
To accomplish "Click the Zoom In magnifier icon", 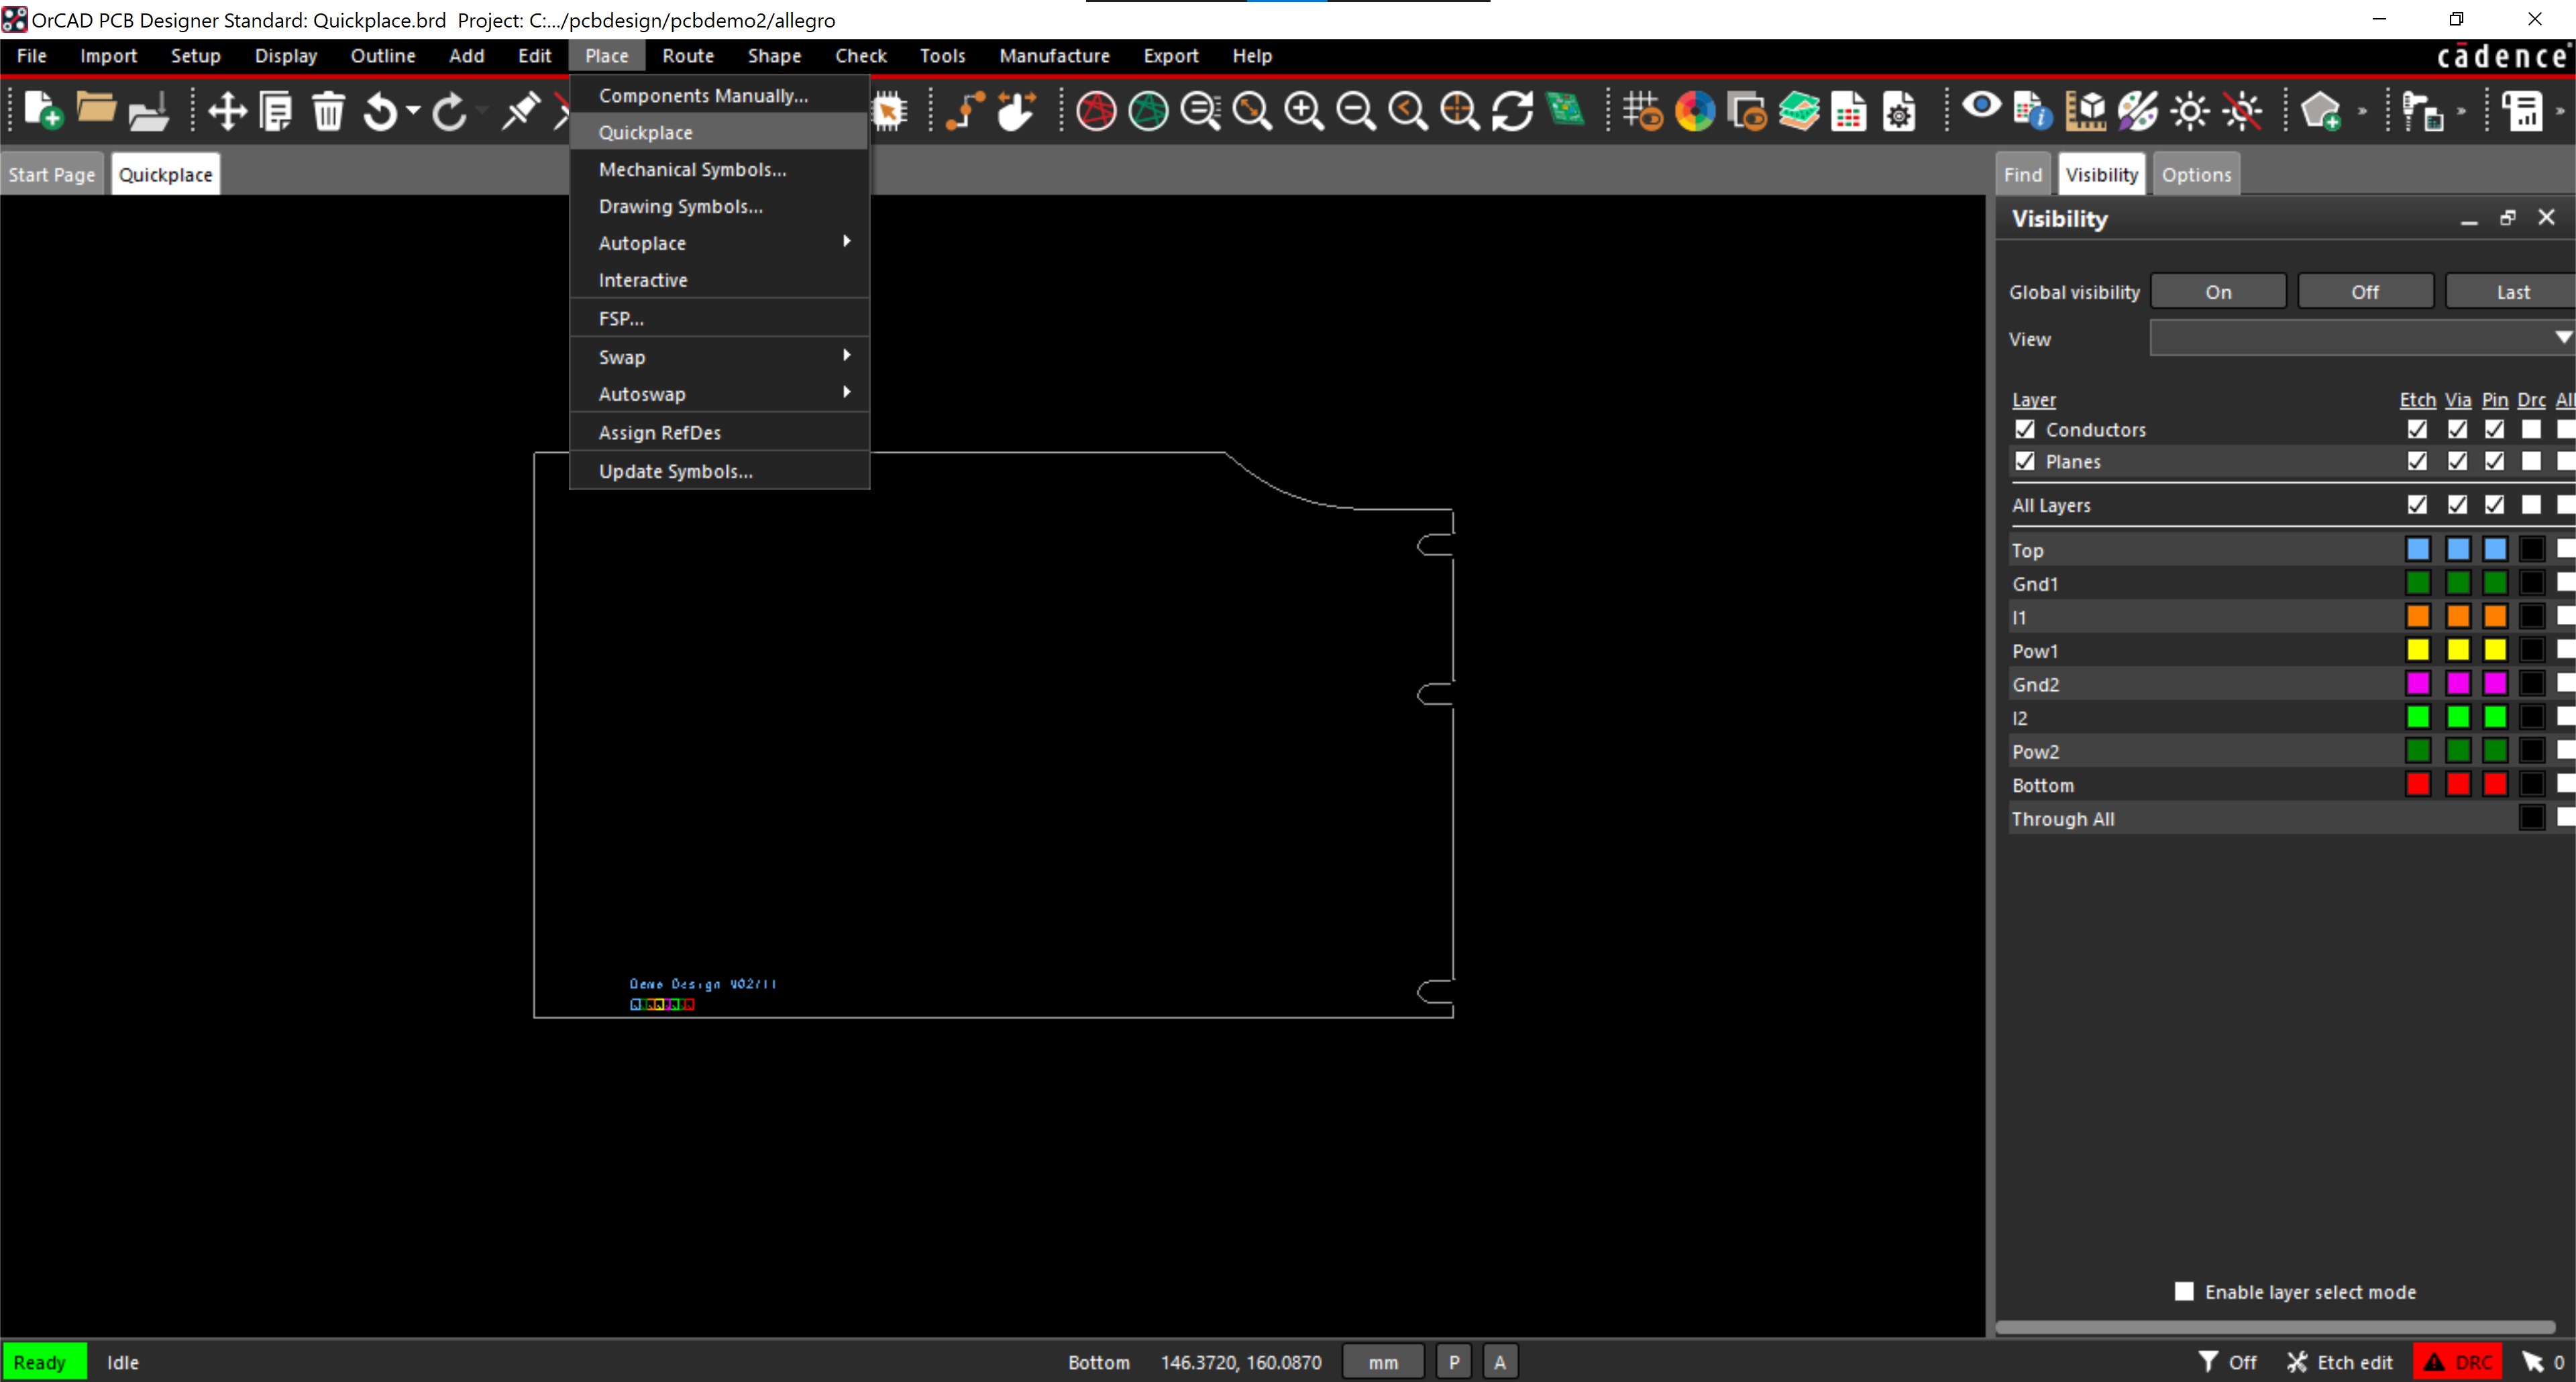I will (1304, 111).
